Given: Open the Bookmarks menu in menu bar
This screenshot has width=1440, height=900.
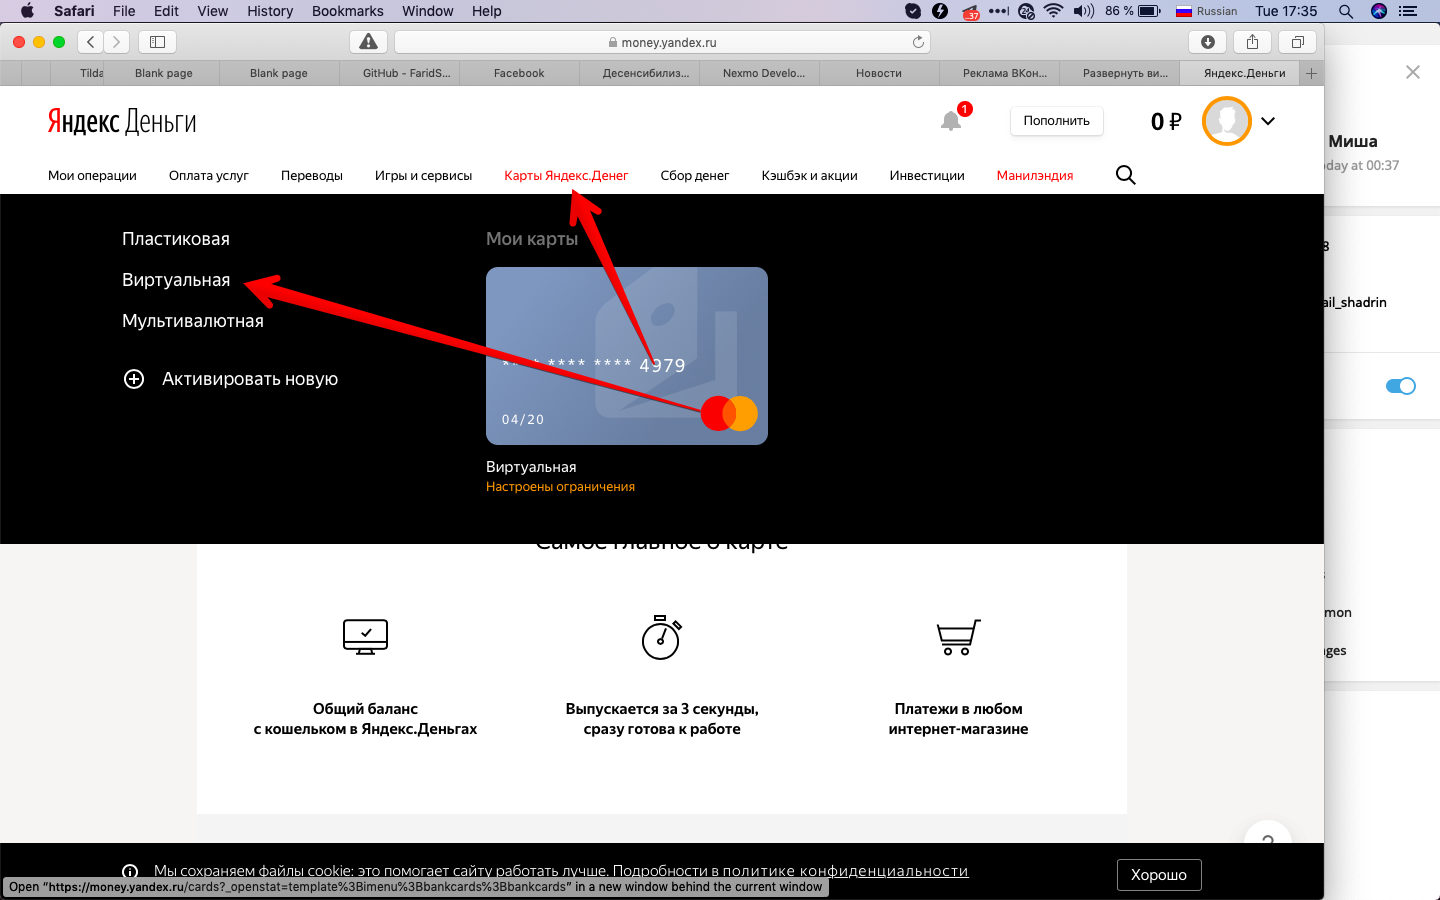Looking at the screenshot, I should [x=347, y=11].
